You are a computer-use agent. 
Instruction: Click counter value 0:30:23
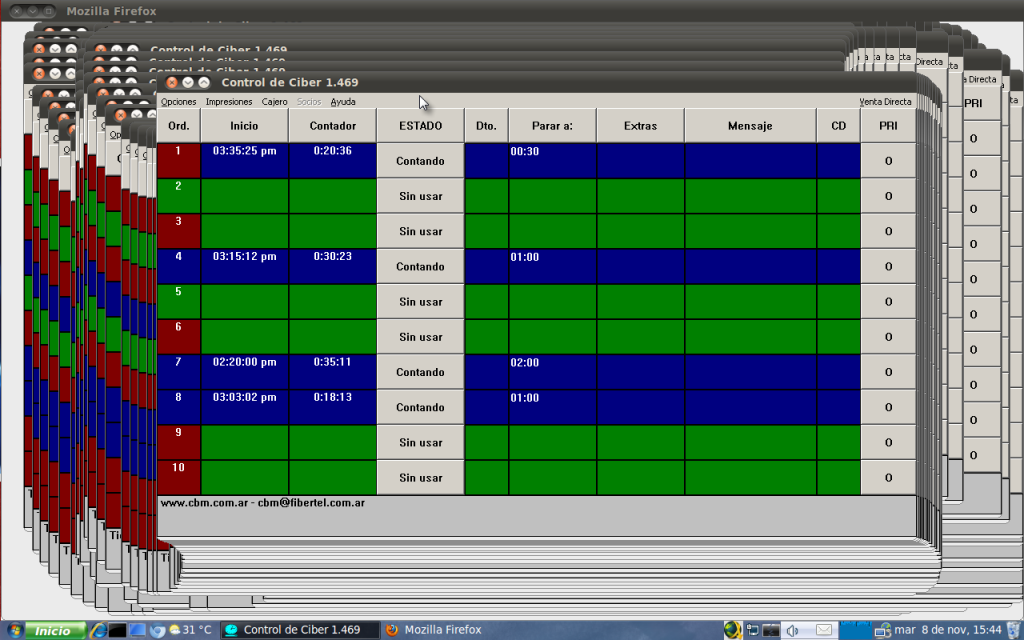pos(332,257)
